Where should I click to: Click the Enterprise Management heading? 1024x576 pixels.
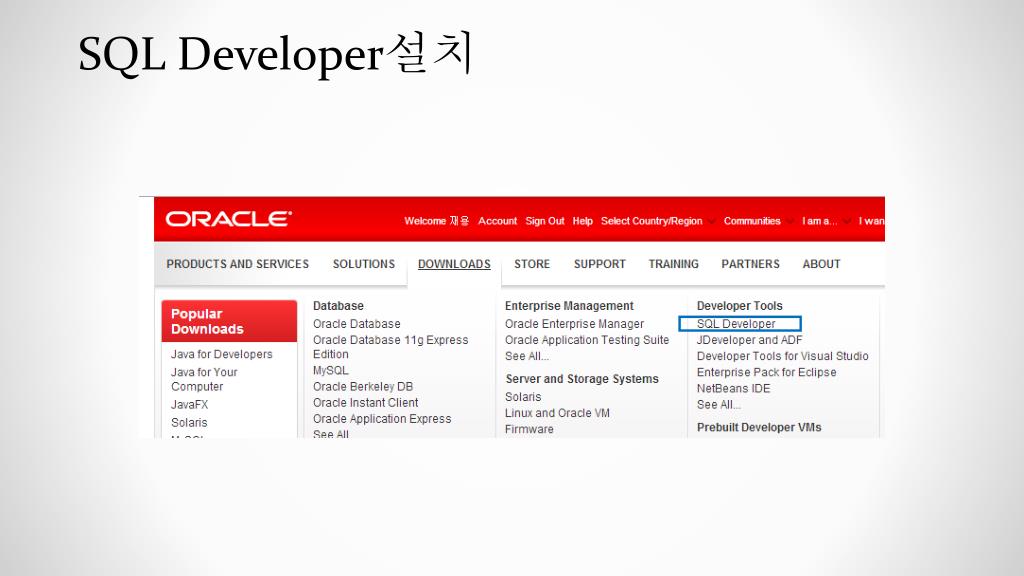[x=569, y=306]
